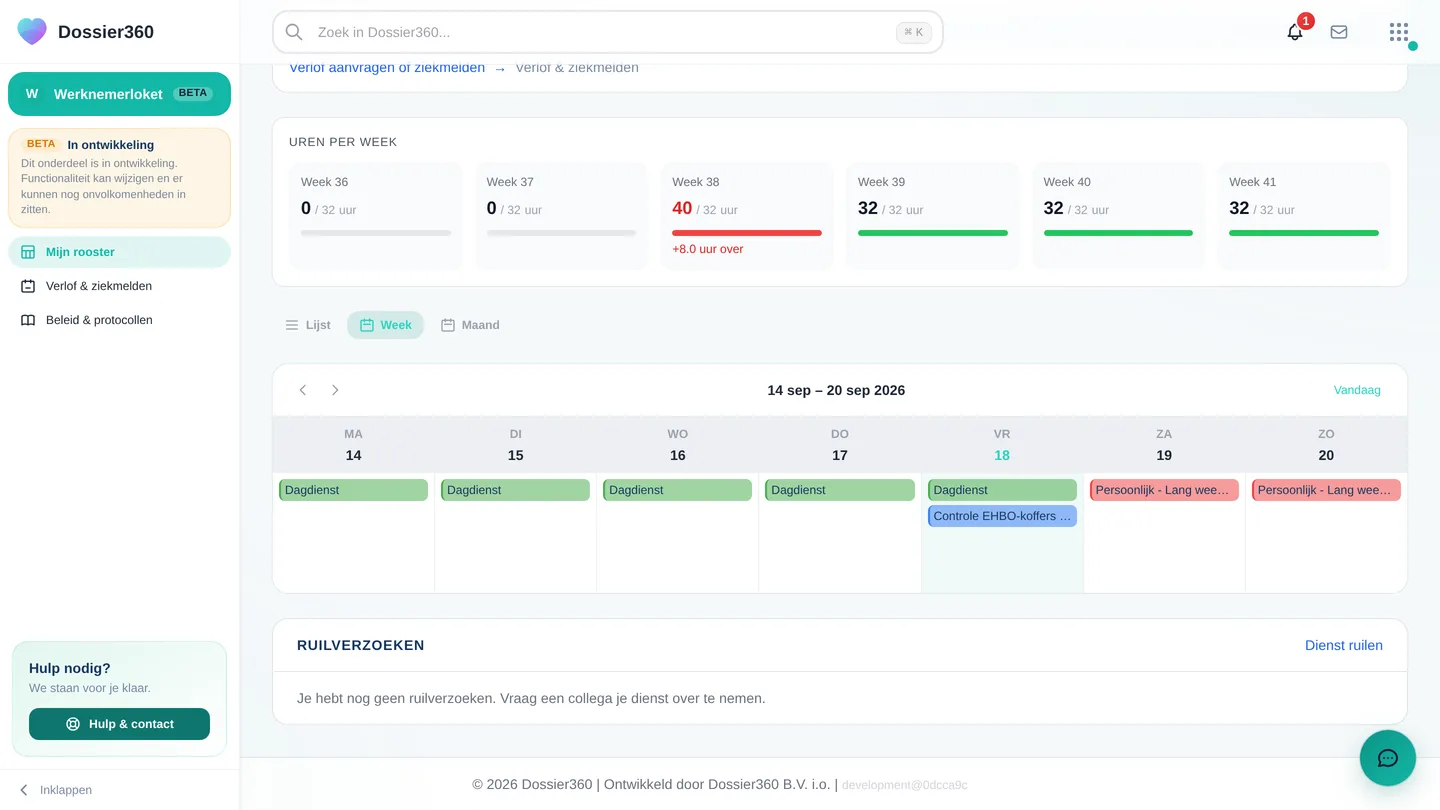Select the Week view tab
Screen dimensions: 1440x810
[386, 325]
